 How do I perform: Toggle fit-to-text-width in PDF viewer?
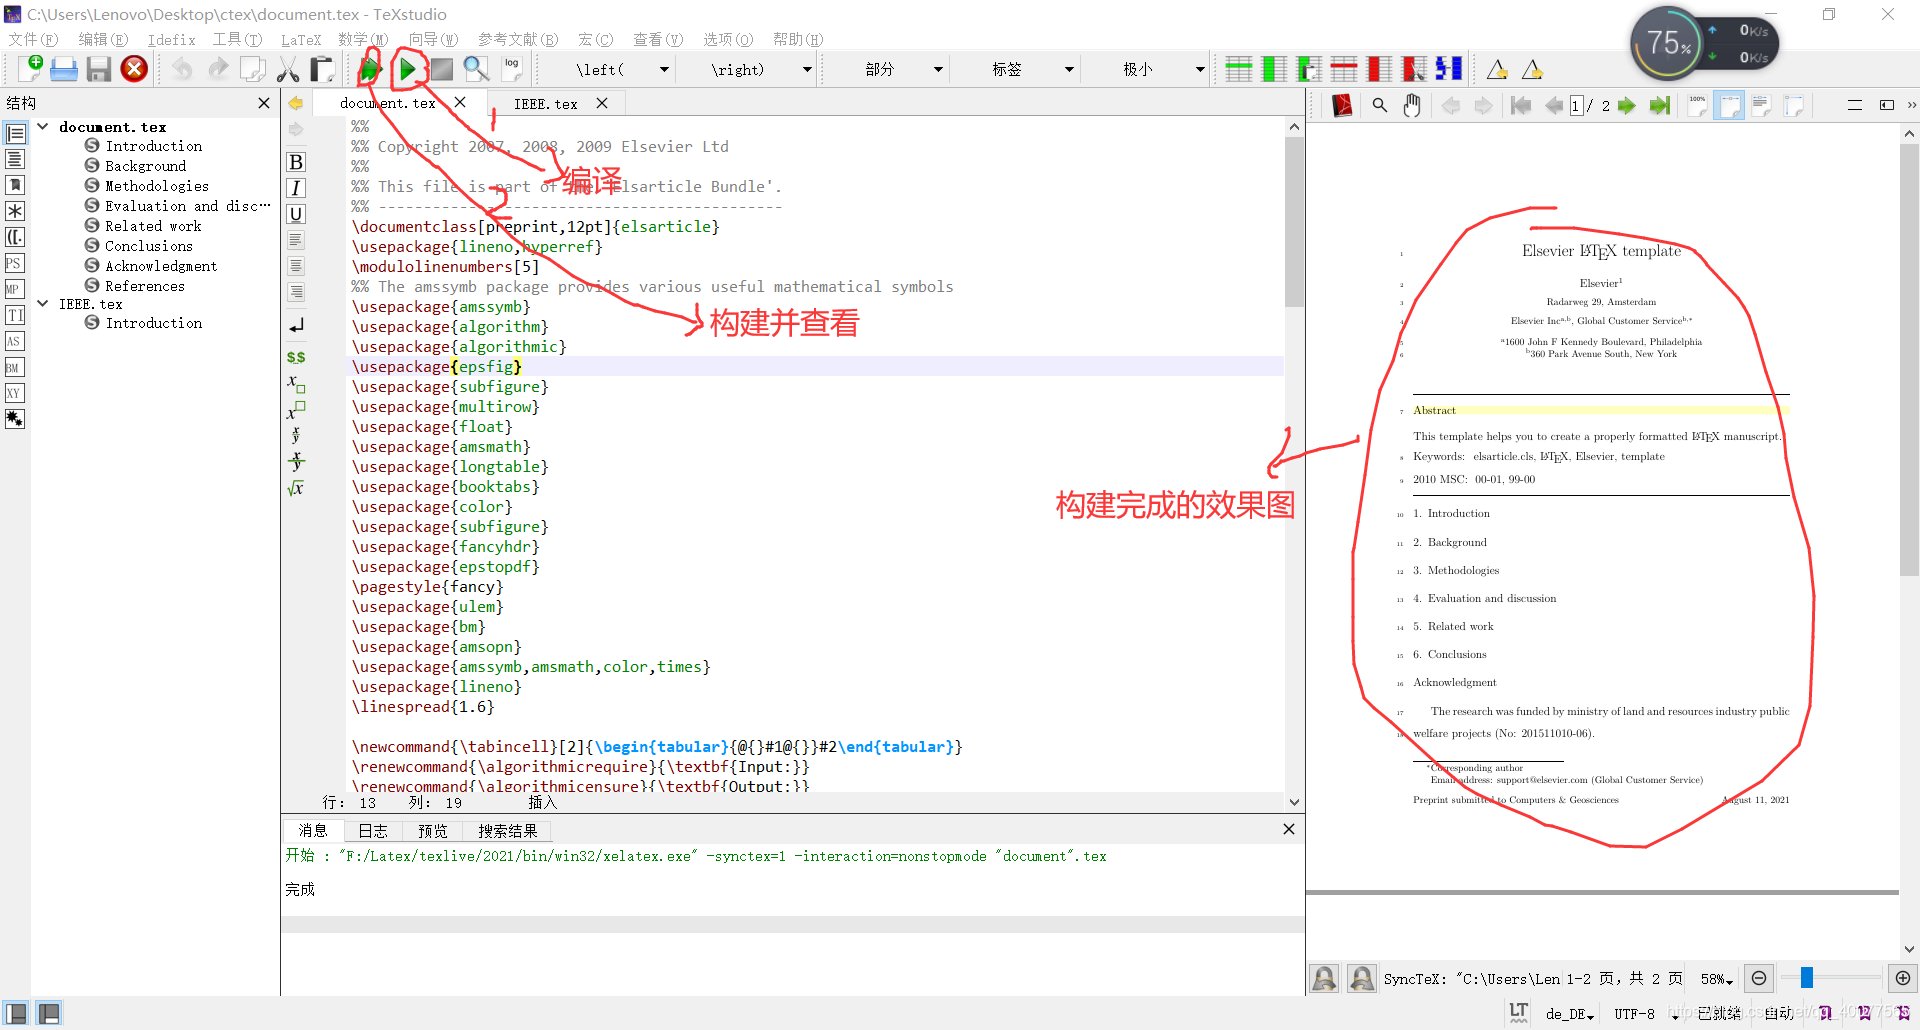pos(1762,105)
